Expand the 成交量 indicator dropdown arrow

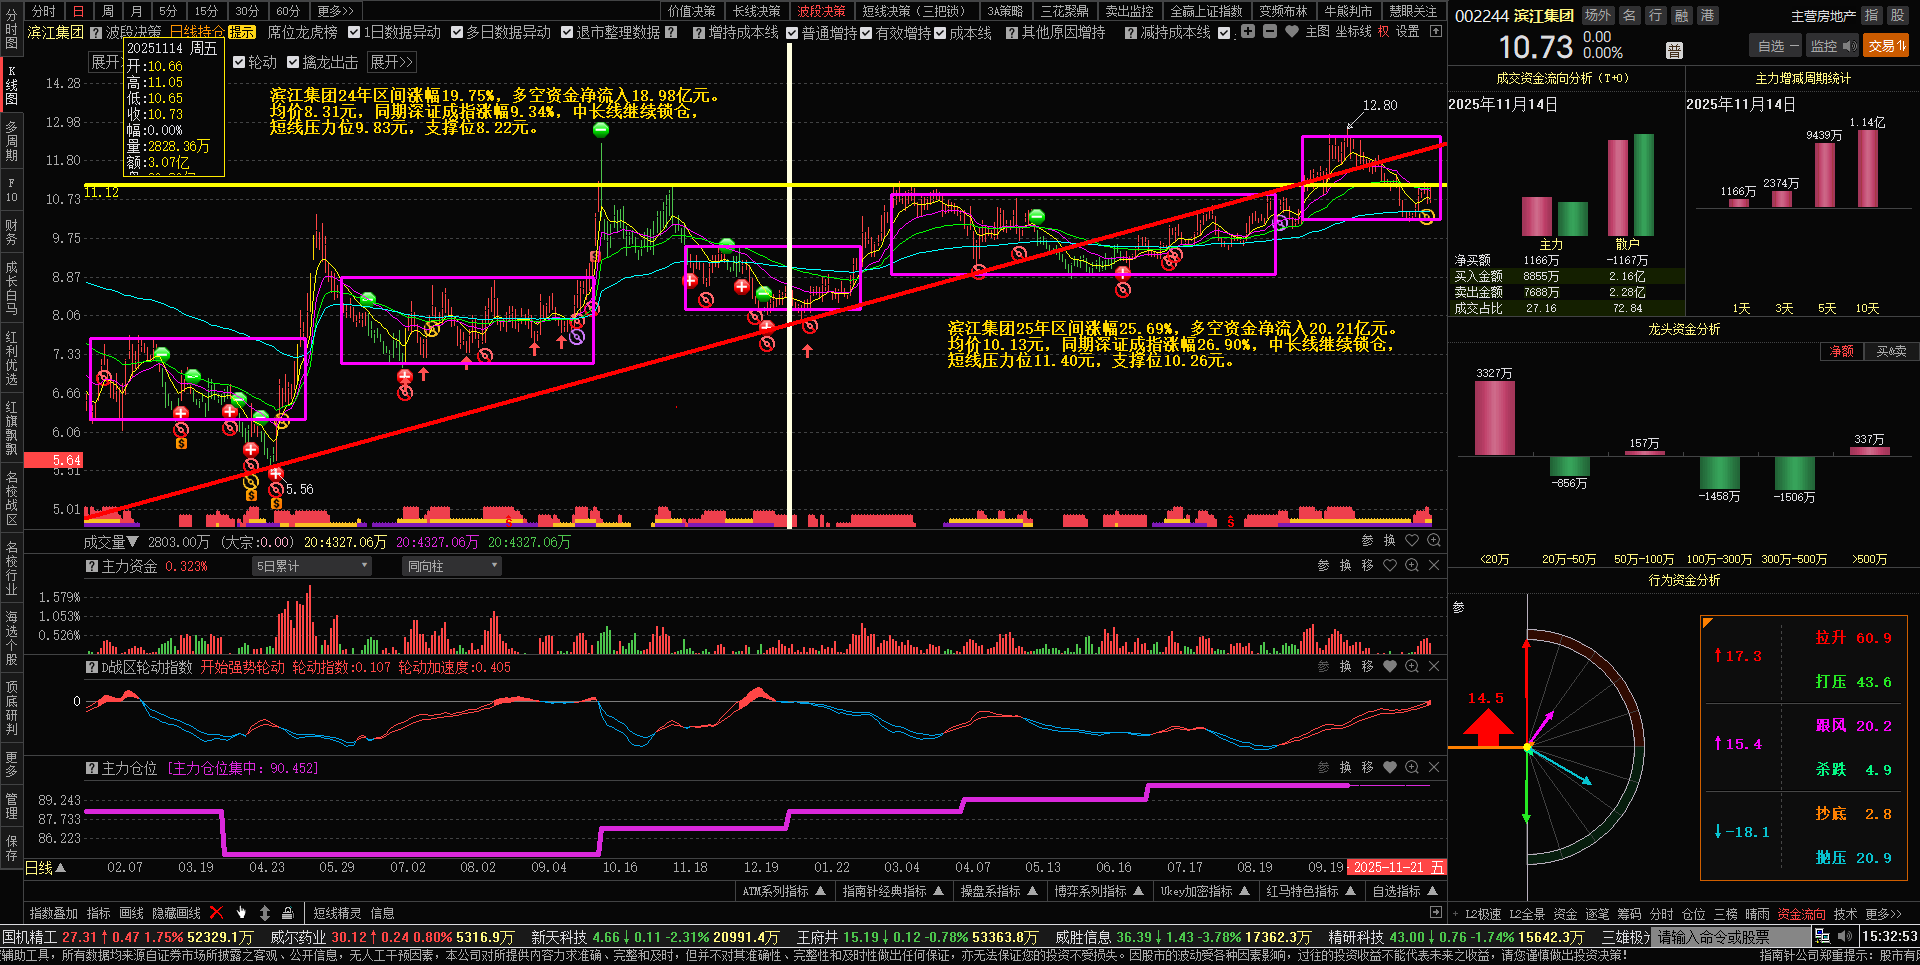click(x=133, y=541)
